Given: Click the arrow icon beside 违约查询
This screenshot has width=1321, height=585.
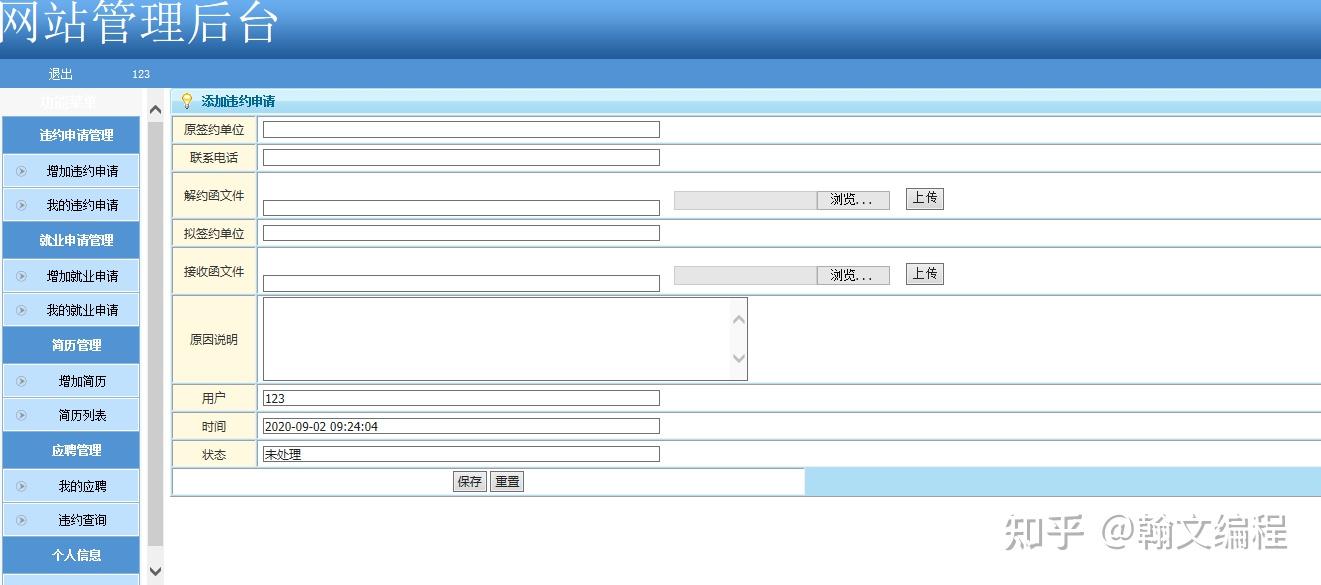Looking at the screenshot, I should (22, 519).
